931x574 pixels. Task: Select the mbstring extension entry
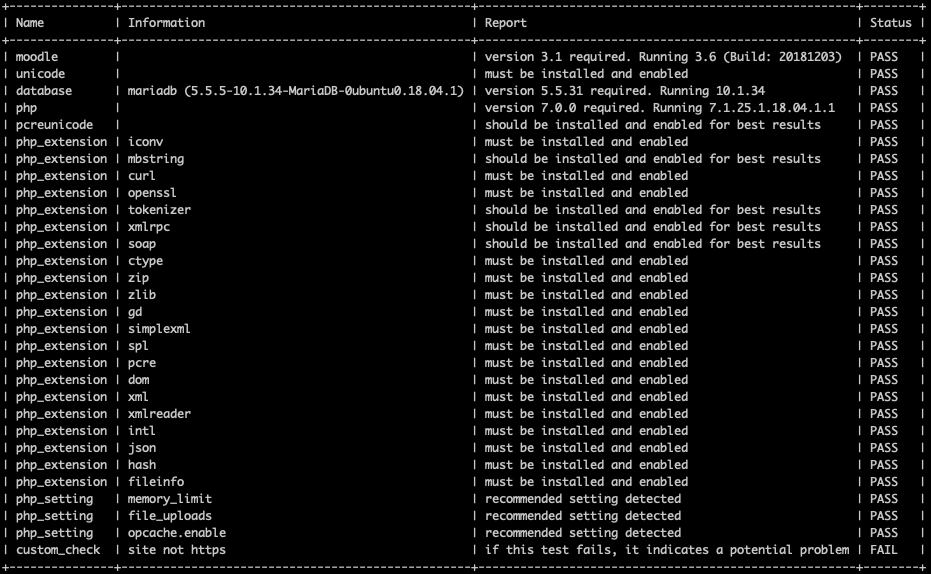click(156, 159)
